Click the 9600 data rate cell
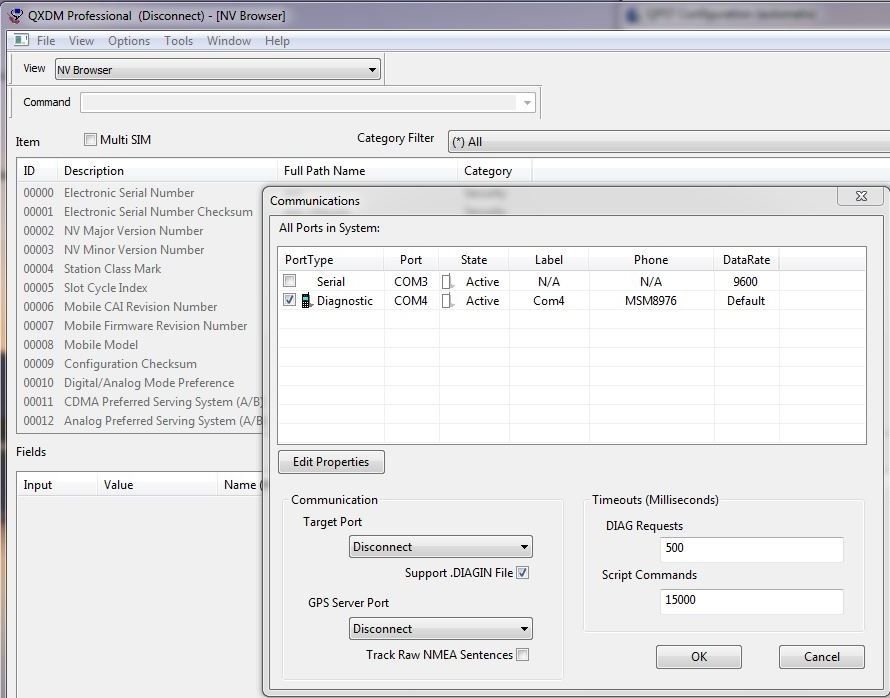Image resolution: width=890 pixels, height=698 pixels. pos(745,281)
